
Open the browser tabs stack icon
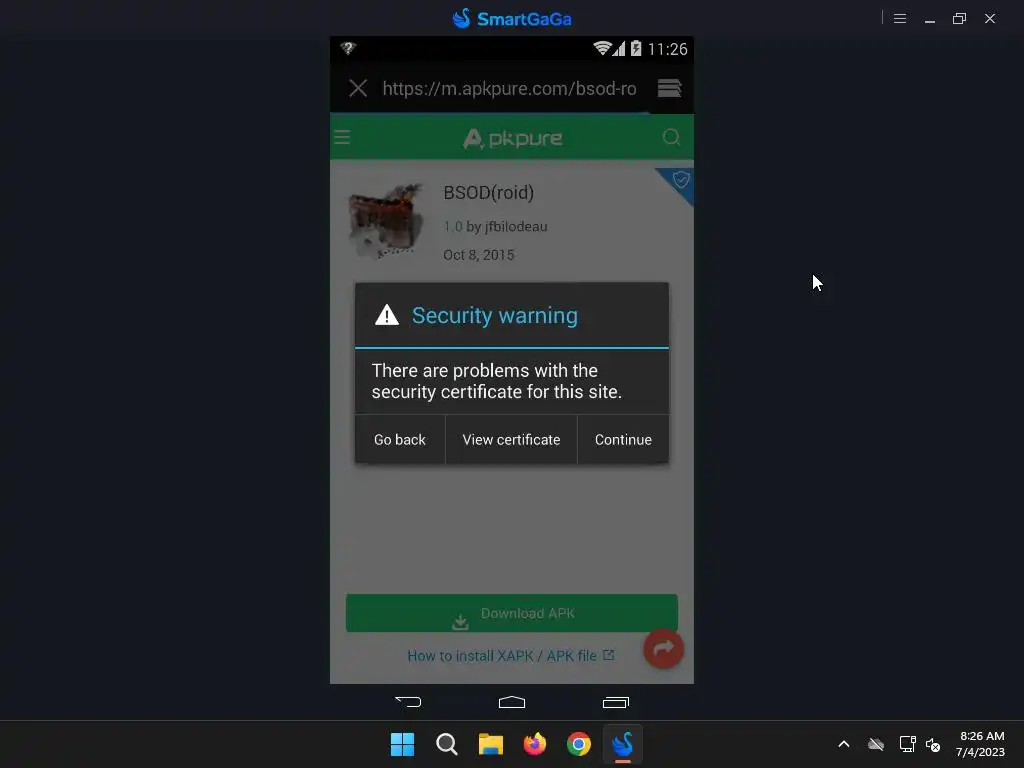pyautogui.click(x=669, y=88)
